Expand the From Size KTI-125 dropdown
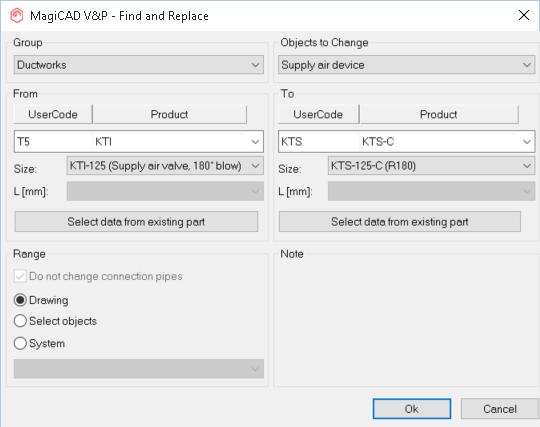540x427 pixels. pos(165,166)
